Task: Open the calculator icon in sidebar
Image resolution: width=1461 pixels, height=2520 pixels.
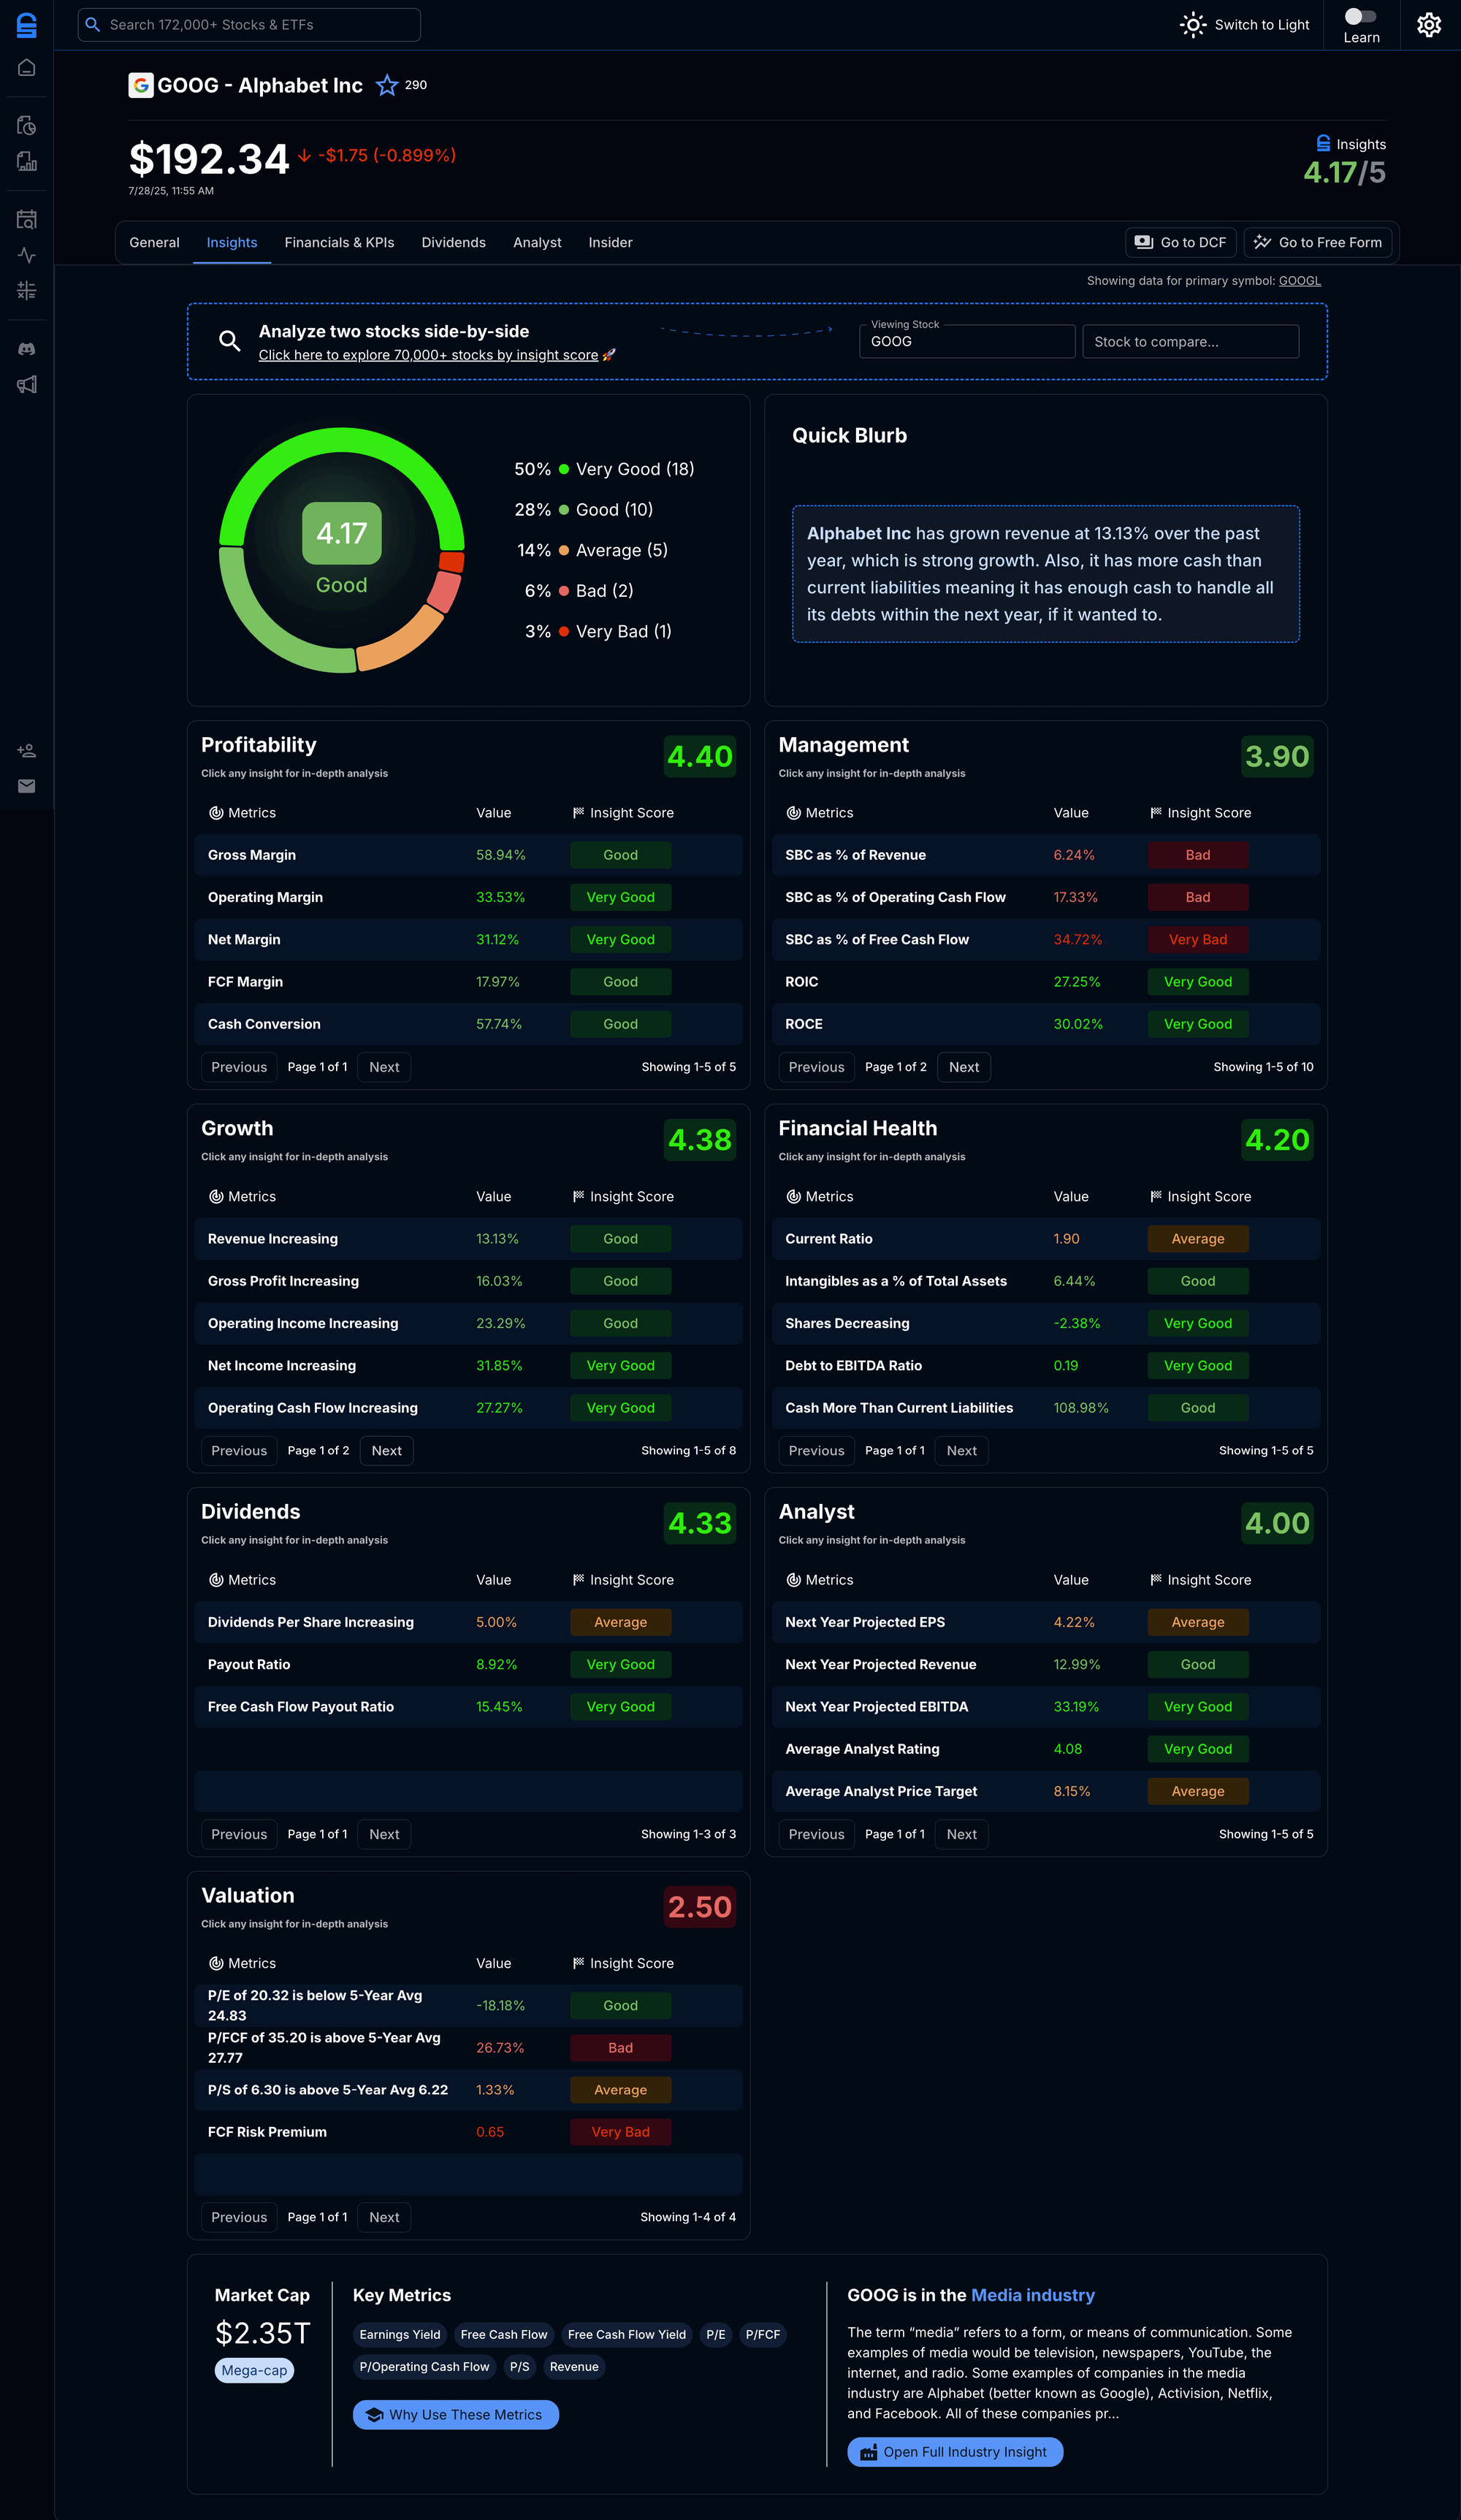Action: [x=27, y=290]
